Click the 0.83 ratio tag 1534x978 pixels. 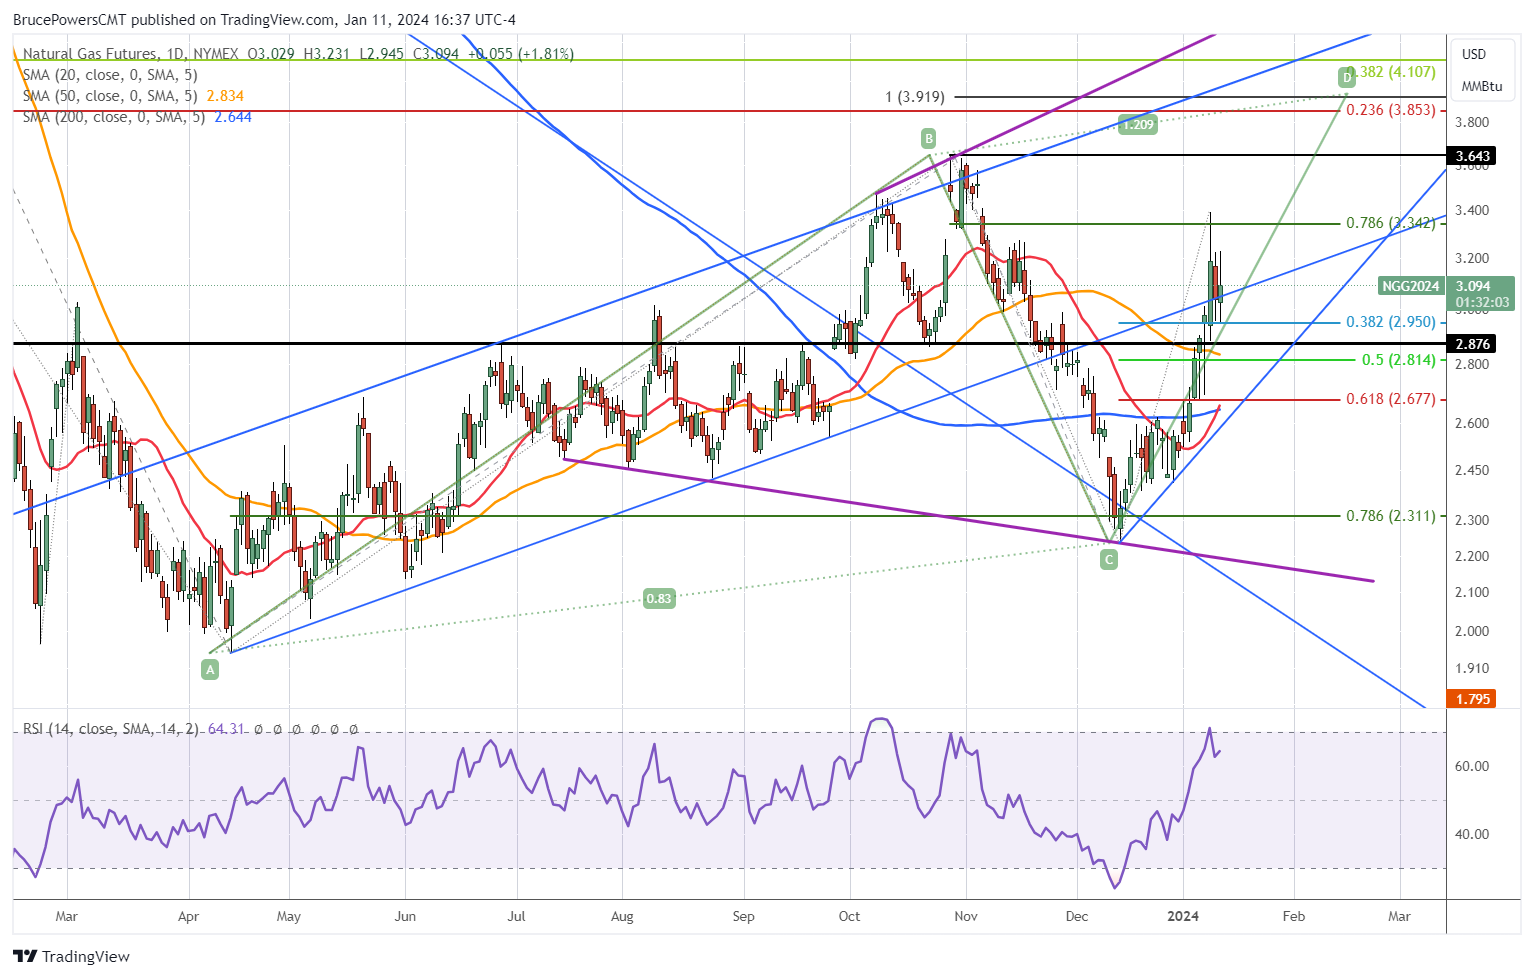coord(659,599)
